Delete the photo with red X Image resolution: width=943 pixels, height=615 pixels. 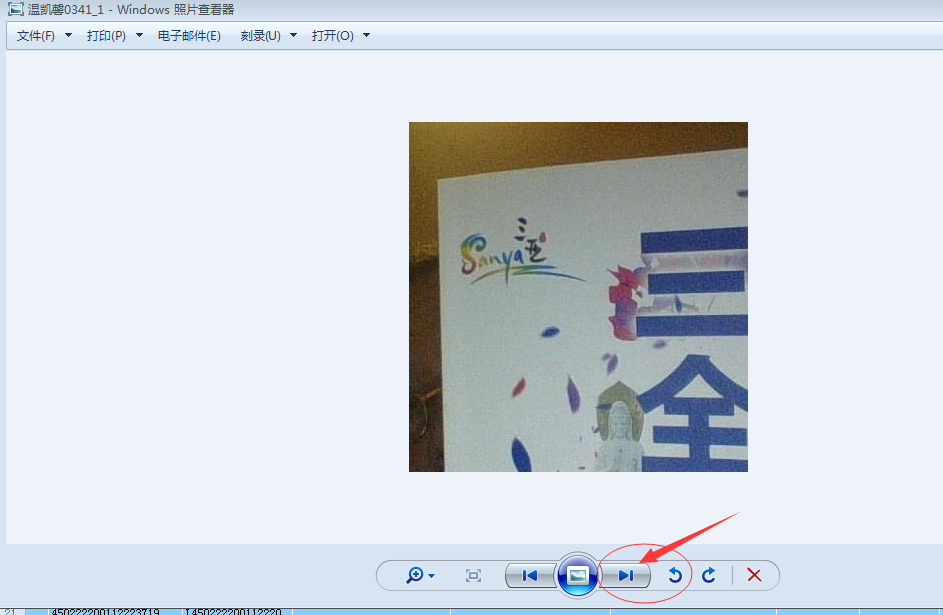click(x=754, y=575)
